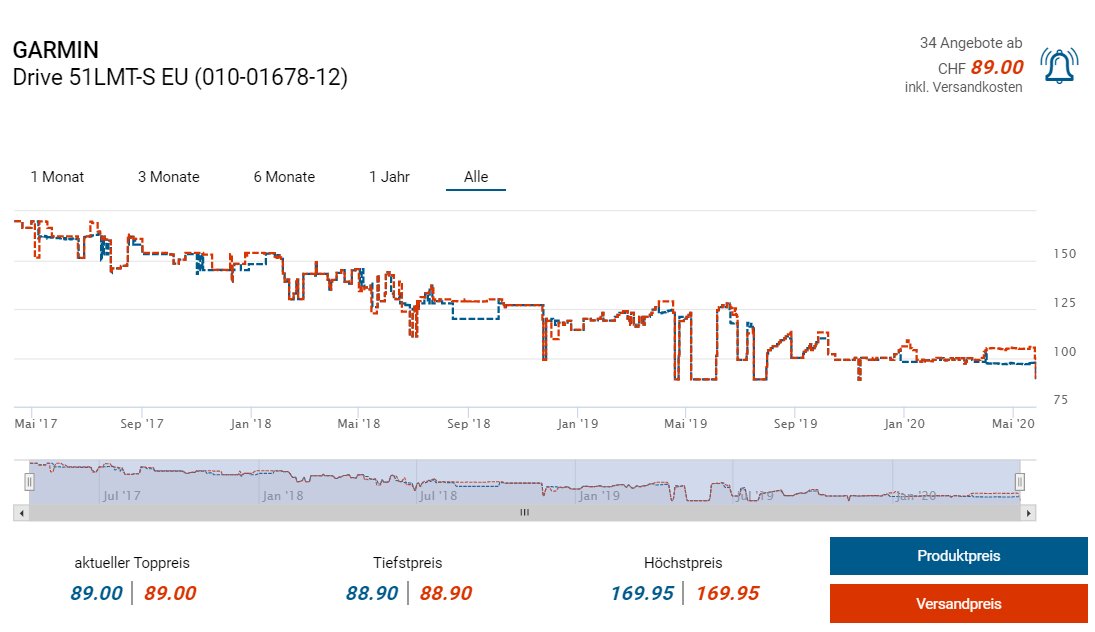Select the 1 Monat time range
The image size is (1095, 632).
[x=57, y=177]
